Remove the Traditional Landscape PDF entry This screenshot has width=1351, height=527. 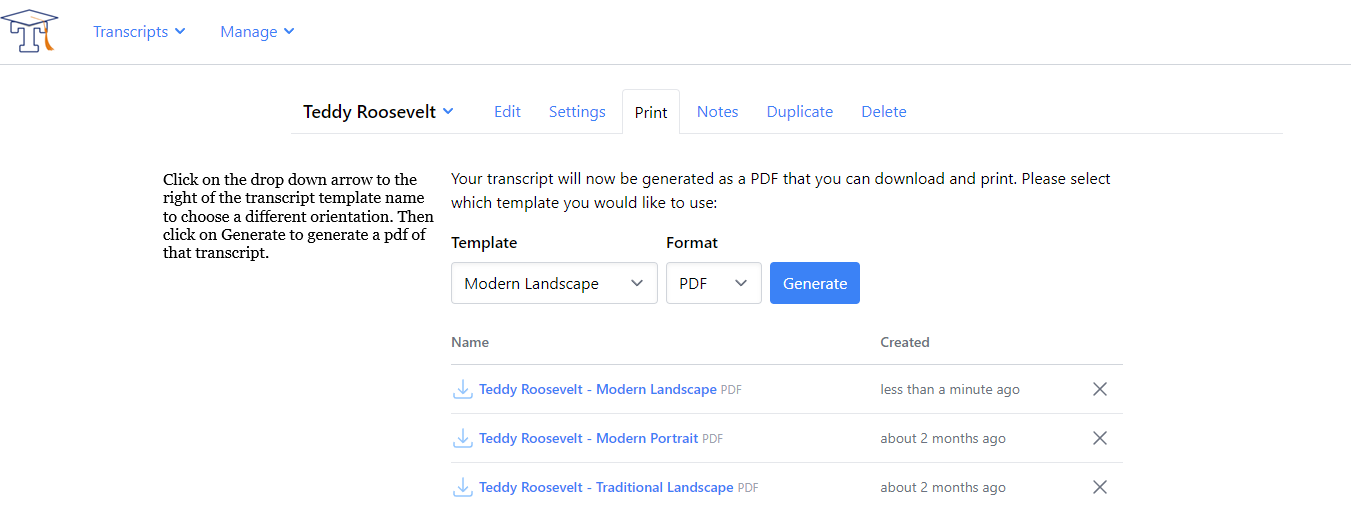(x=1099, y=487)
